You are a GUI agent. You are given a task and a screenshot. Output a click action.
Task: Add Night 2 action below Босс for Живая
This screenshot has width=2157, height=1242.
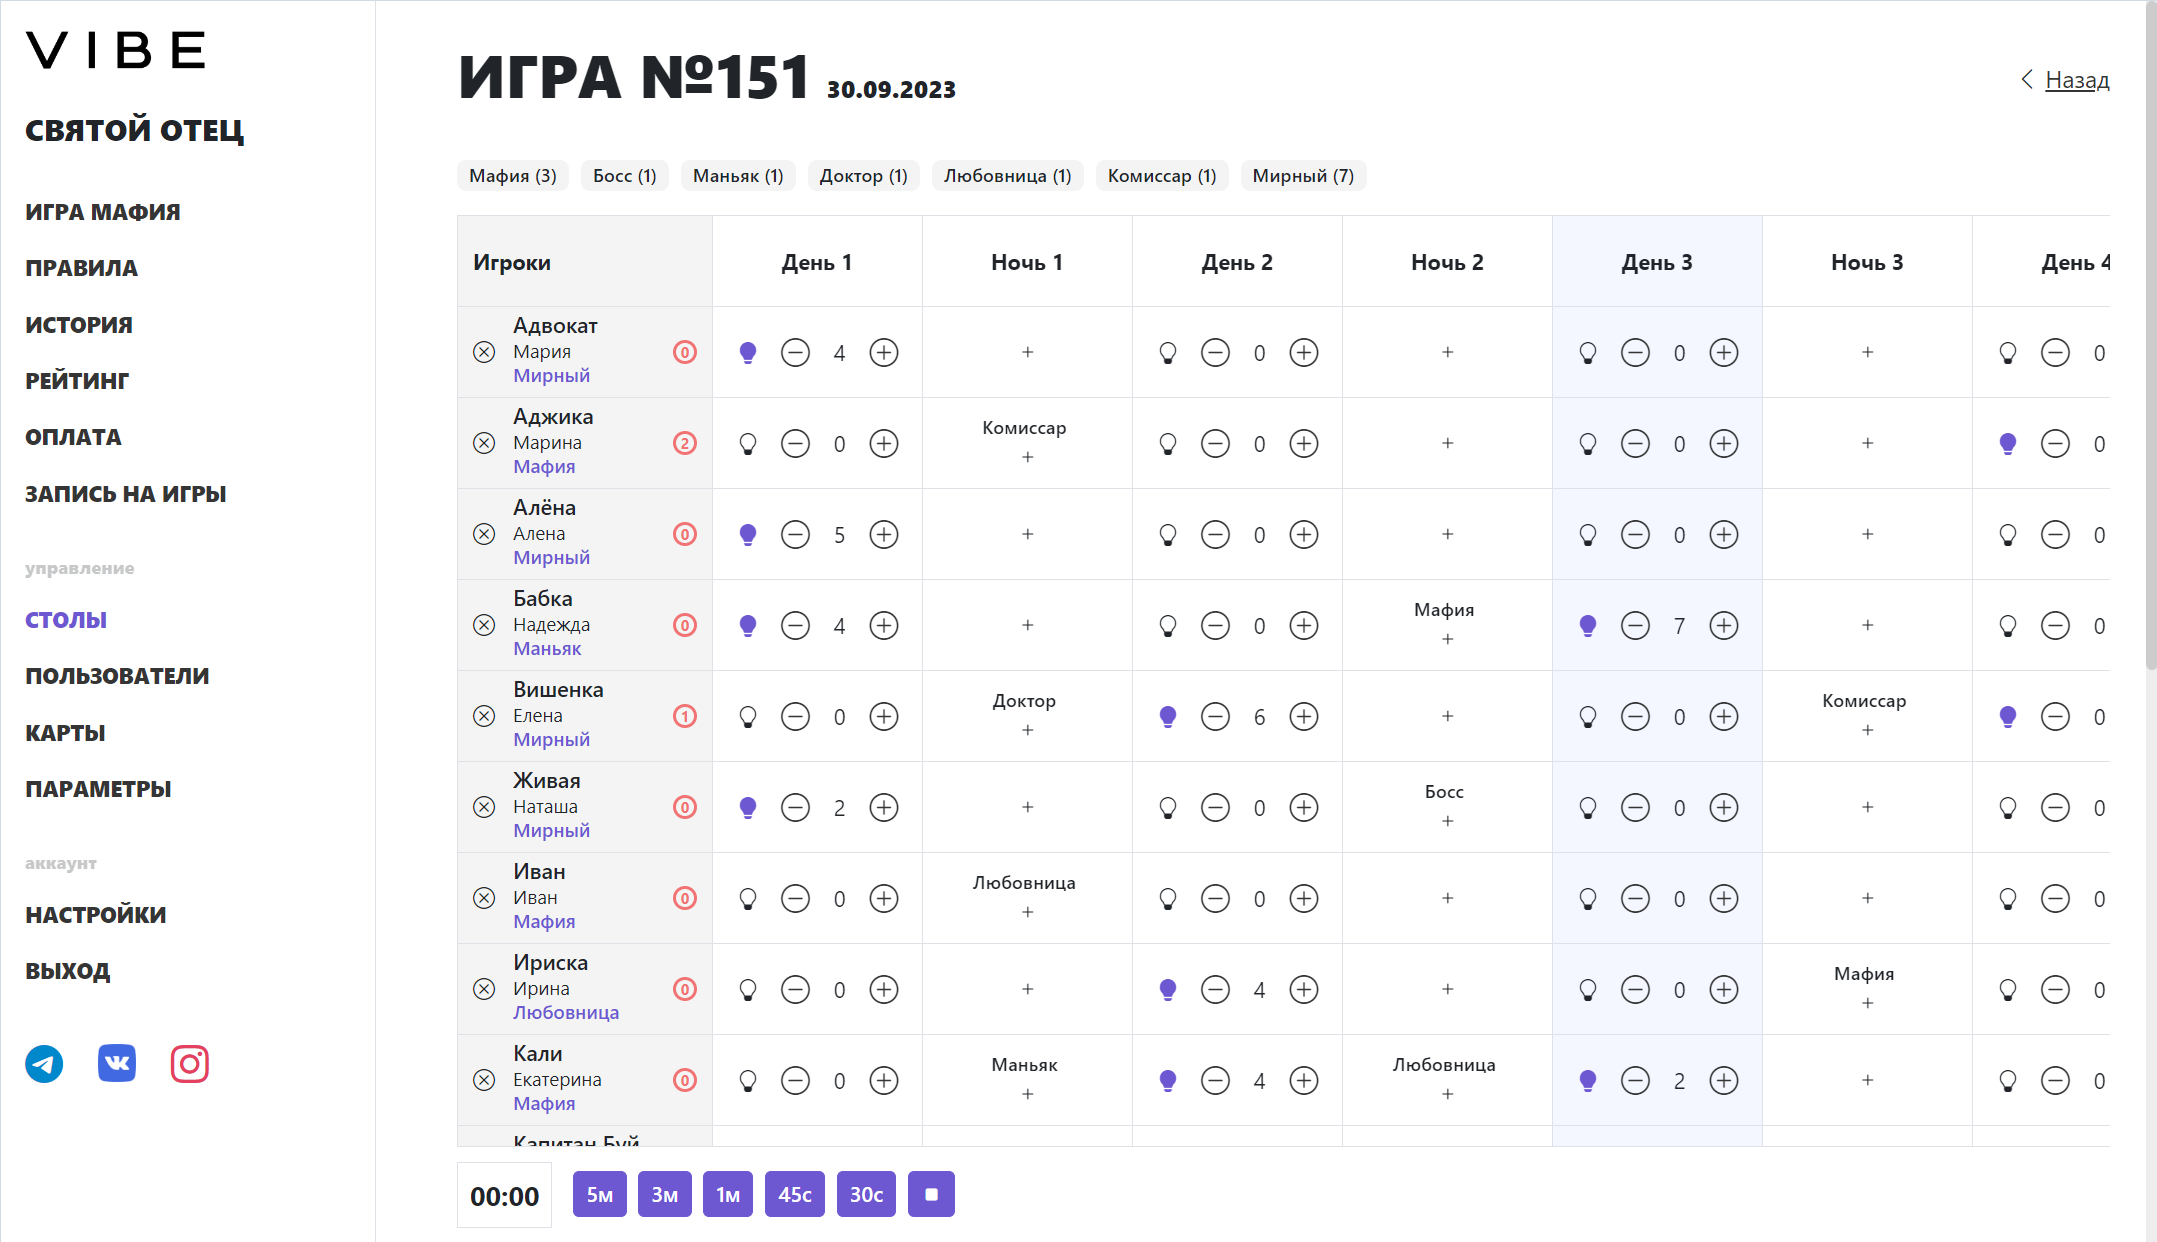pos(1448,821)
